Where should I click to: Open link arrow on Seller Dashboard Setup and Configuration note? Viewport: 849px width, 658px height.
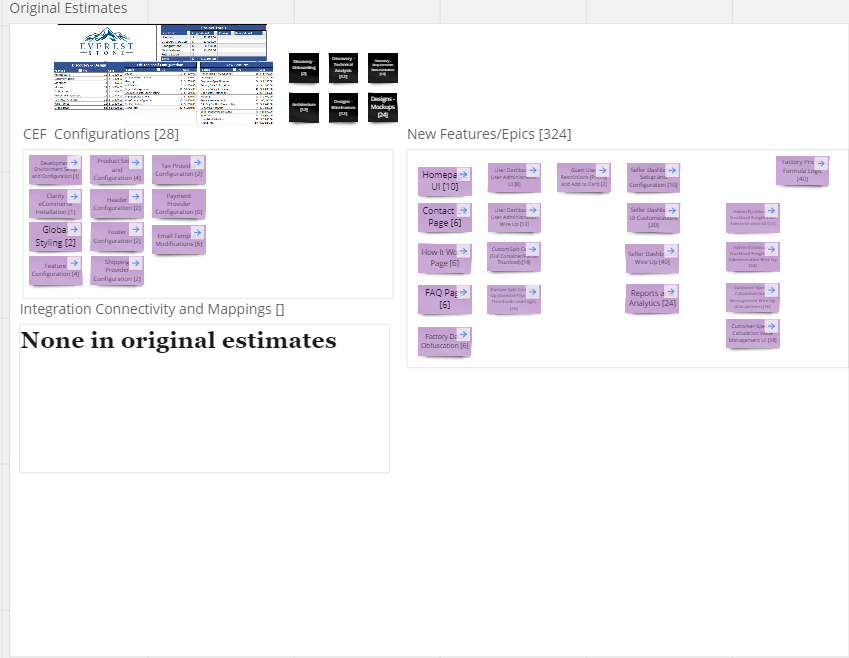point(672,170)
